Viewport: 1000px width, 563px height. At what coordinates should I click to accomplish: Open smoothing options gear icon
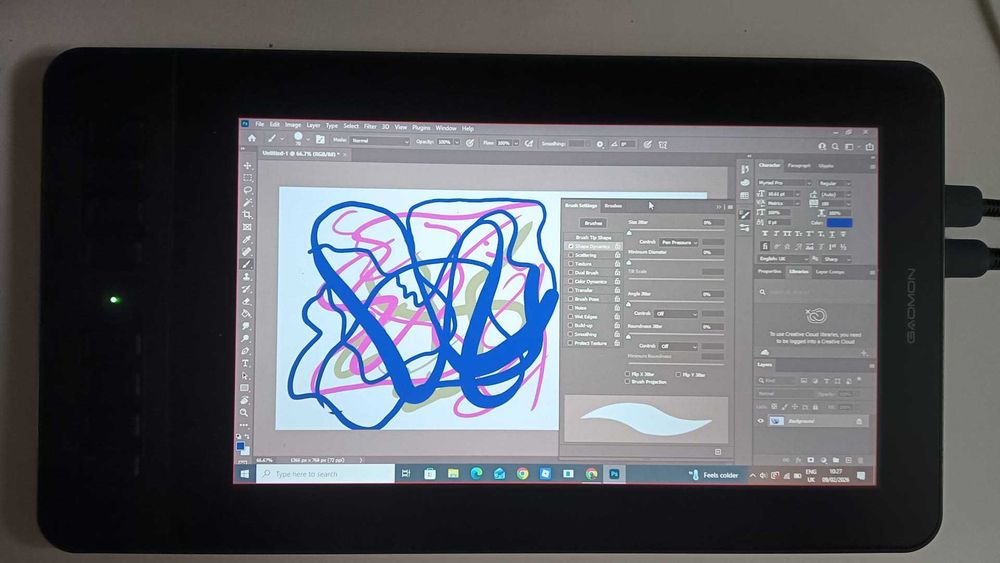click(600, 145)
